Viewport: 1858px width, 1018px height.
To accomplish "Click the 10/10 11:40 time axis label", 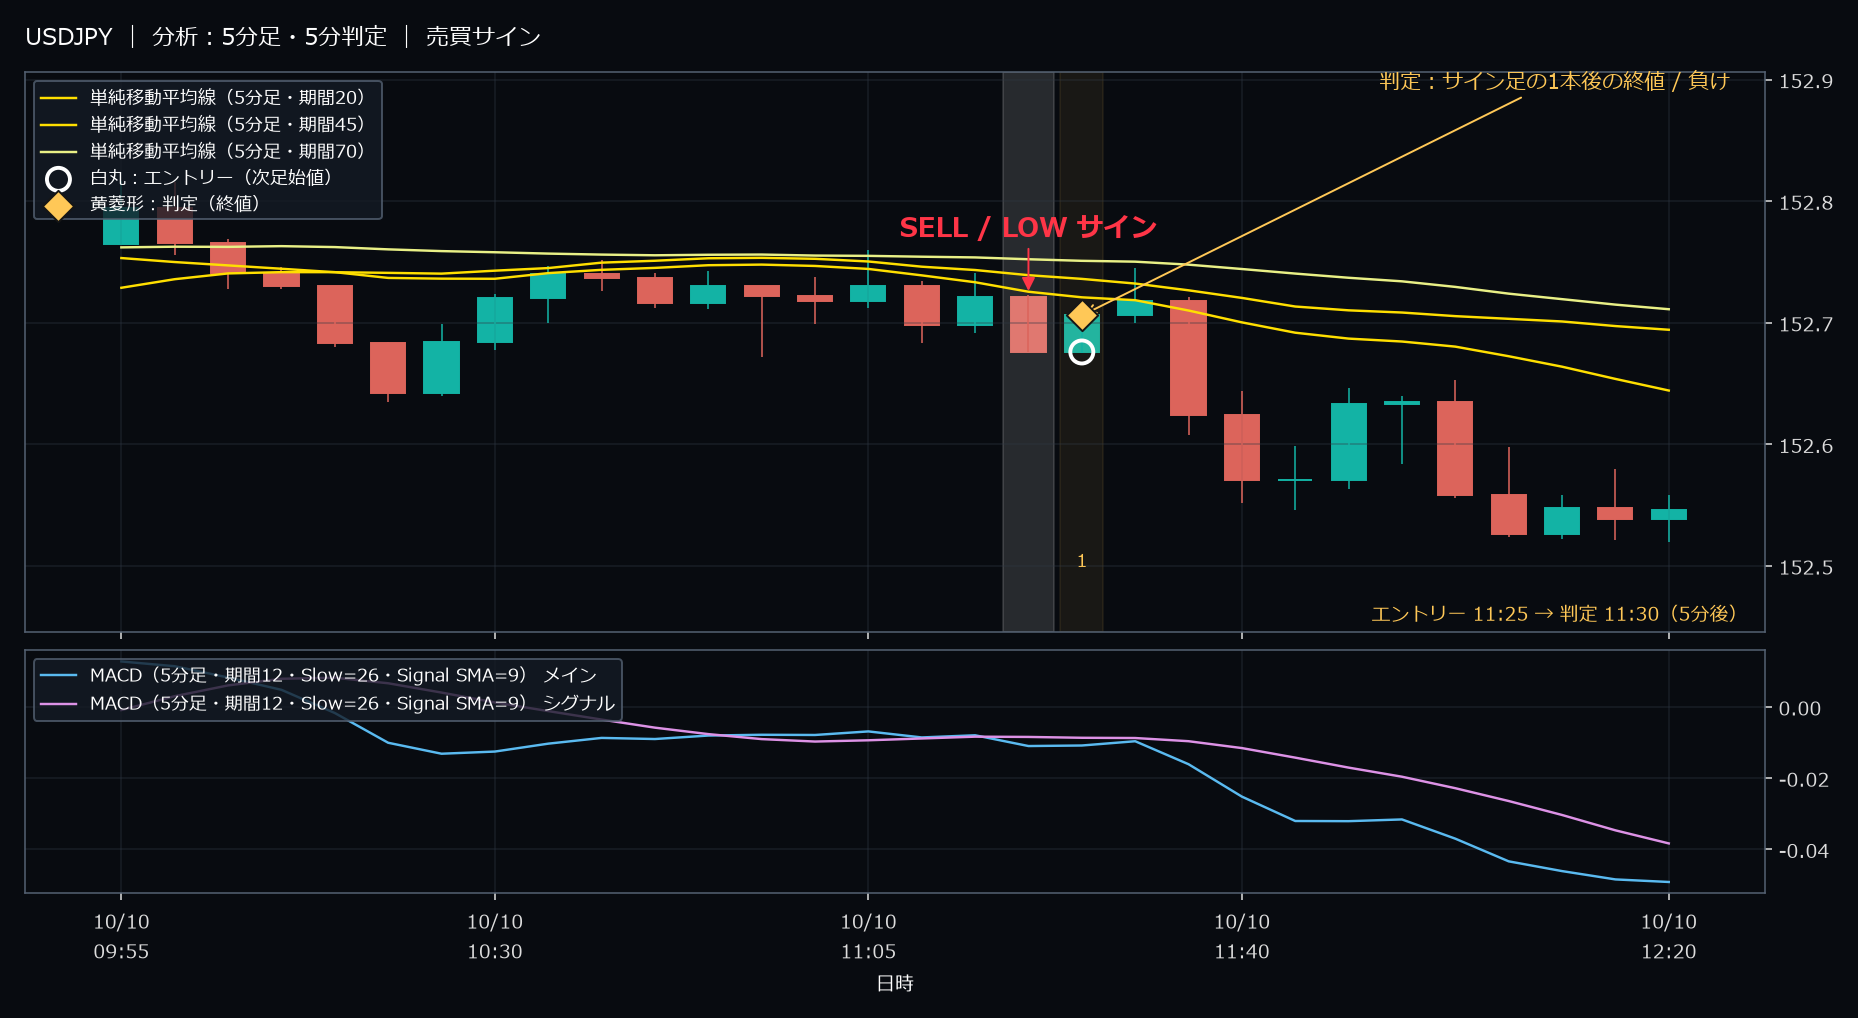I will pos(1242,937).
